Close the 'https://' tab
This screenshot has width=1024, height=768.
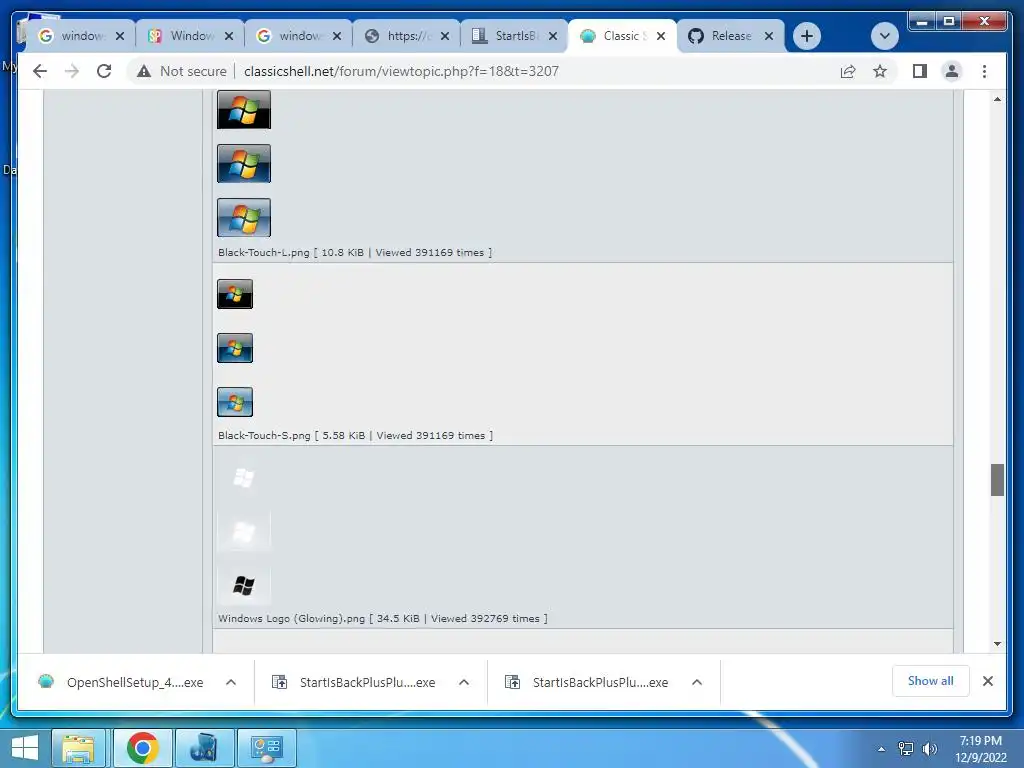[445, 36]
